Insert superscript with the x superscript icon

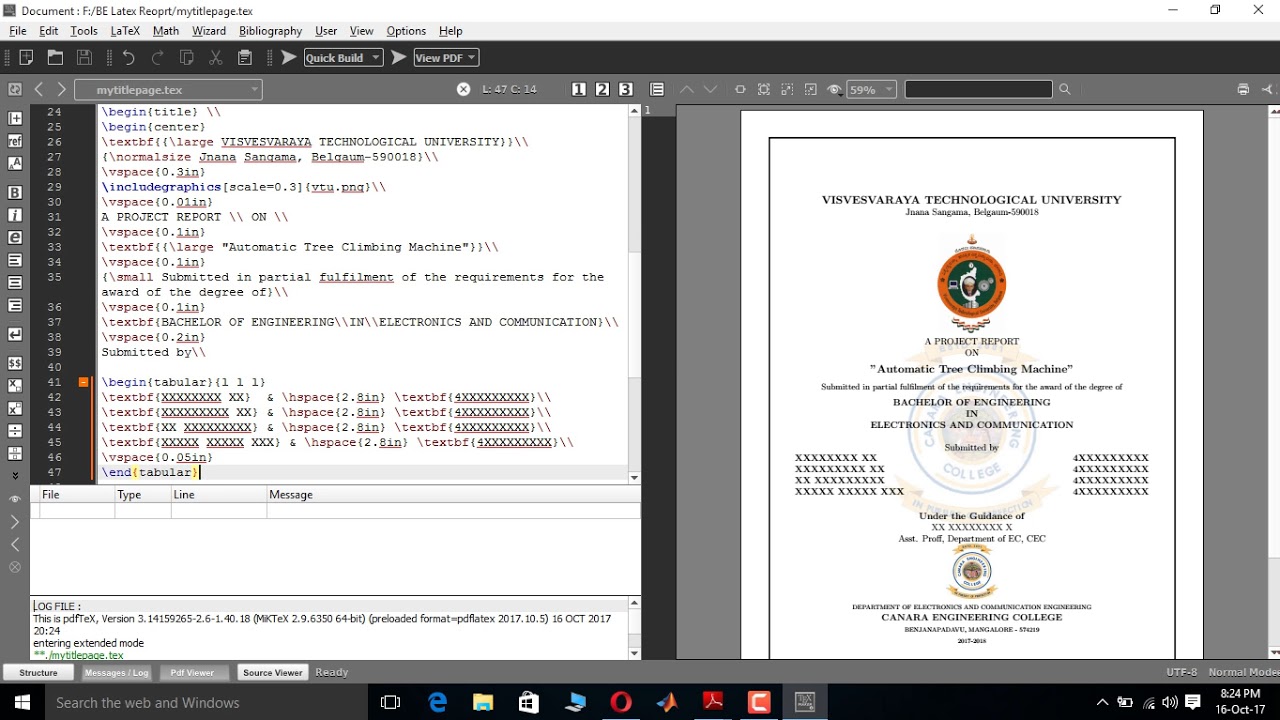[x=15, y=408]
